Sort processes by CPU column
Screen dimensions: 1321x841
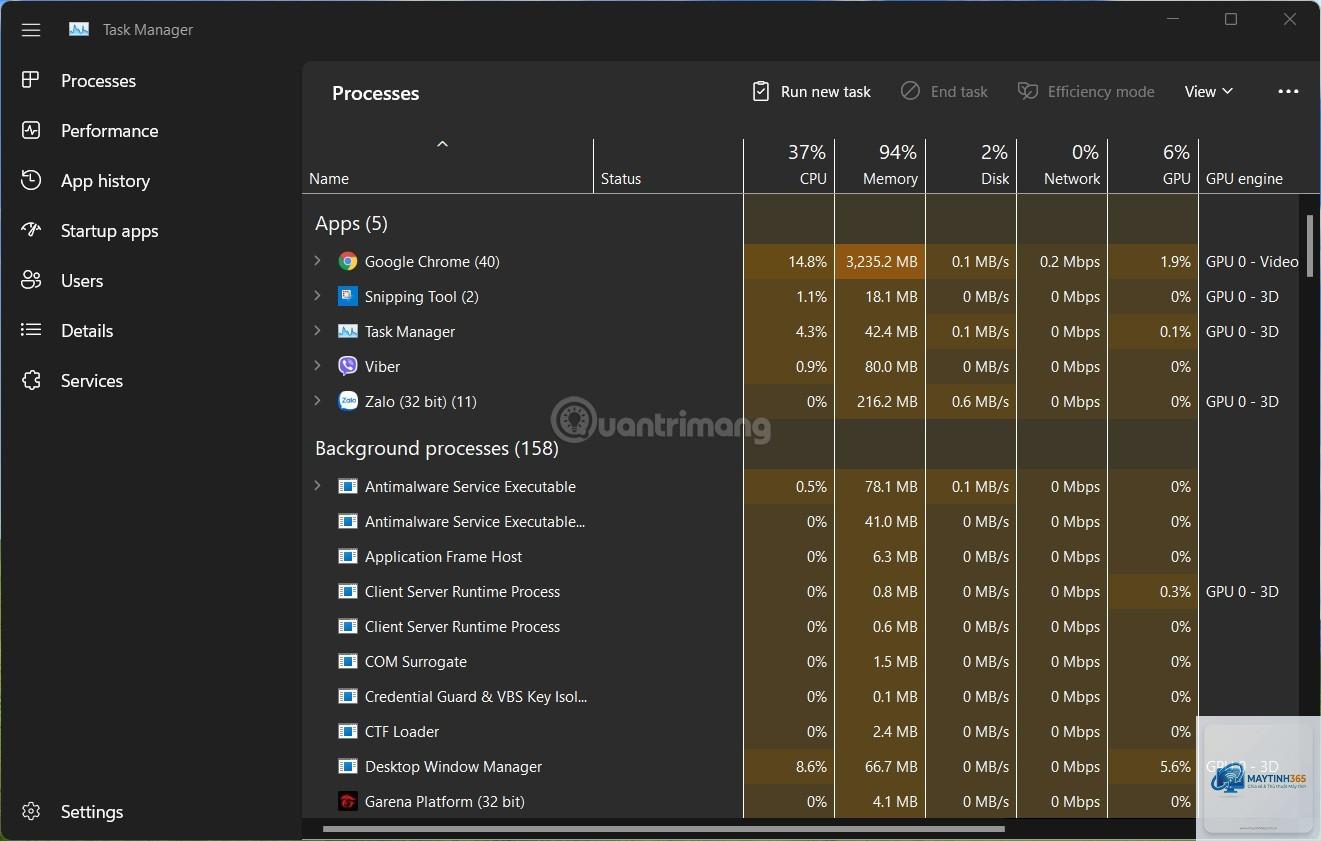click(789, 165)
